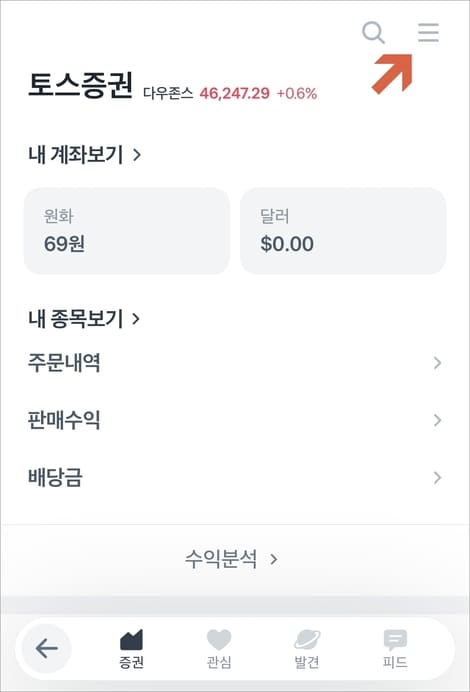Switch to the 피드 tab label

pos(395,662)
